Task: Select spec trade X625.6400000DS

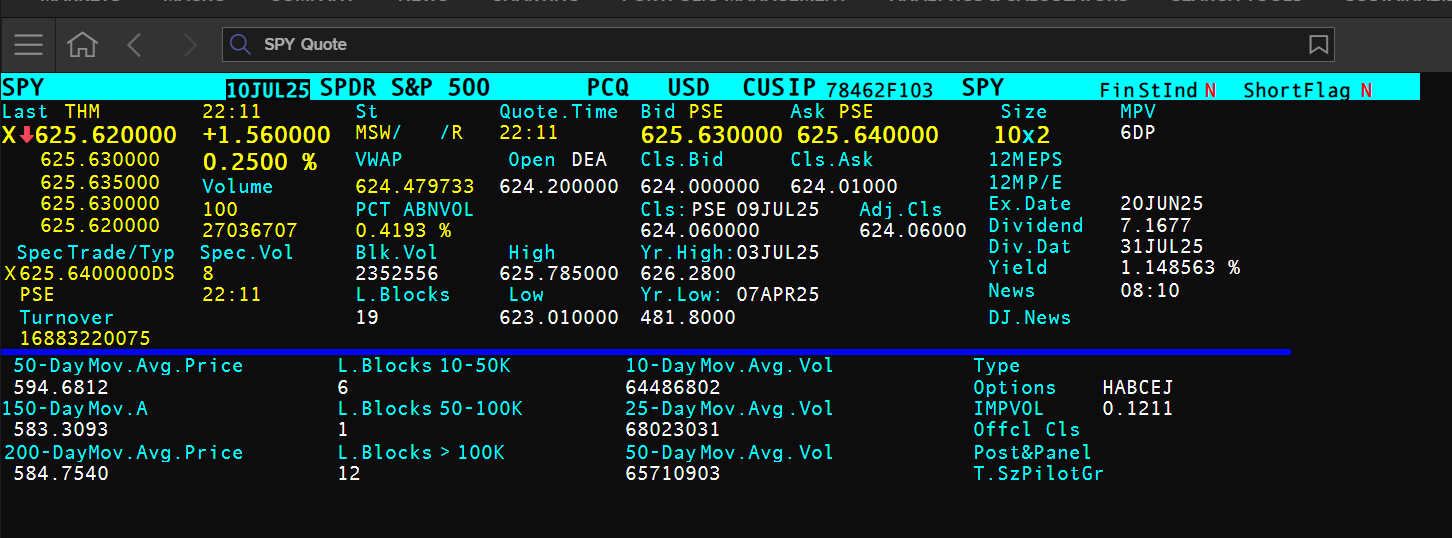Action: coord(89,274)
